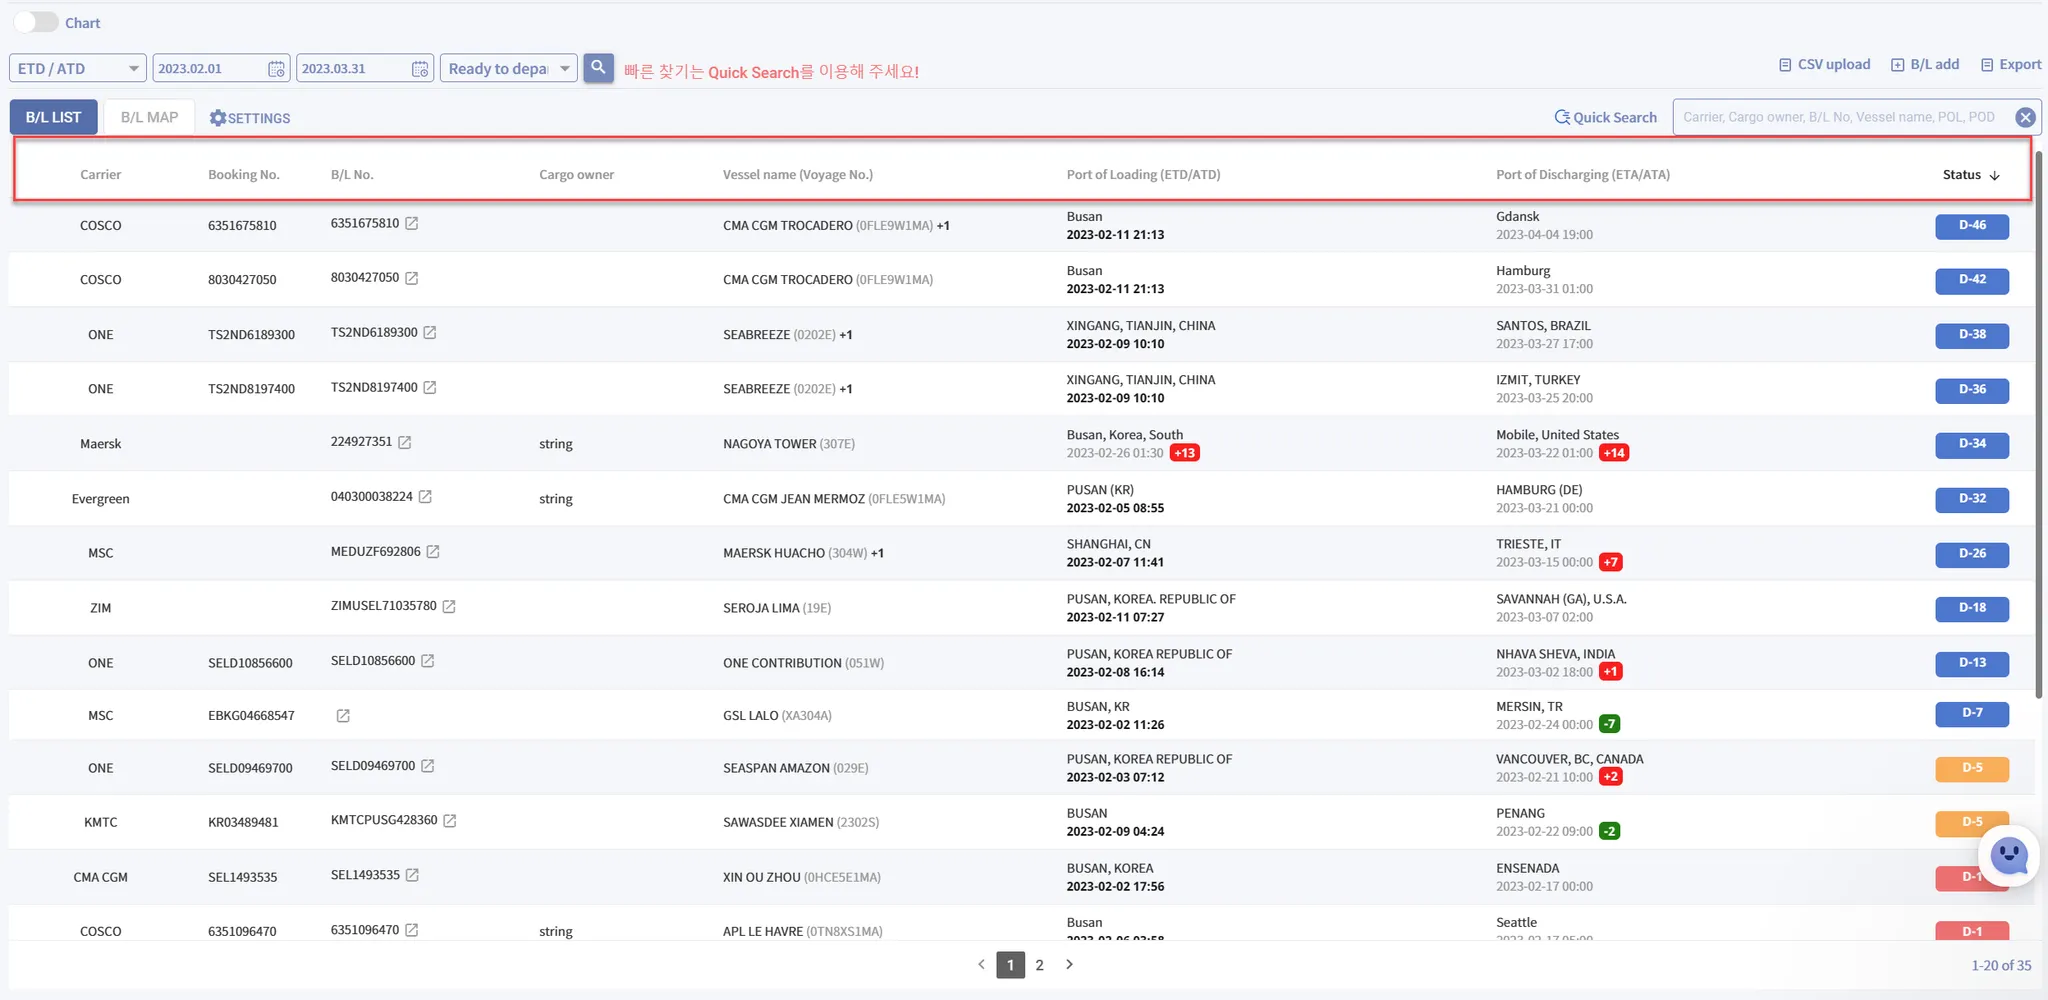2048x1000 pixels.
Task: Open external link for B/L 6351675810
Action: click(x=411, y=223)
